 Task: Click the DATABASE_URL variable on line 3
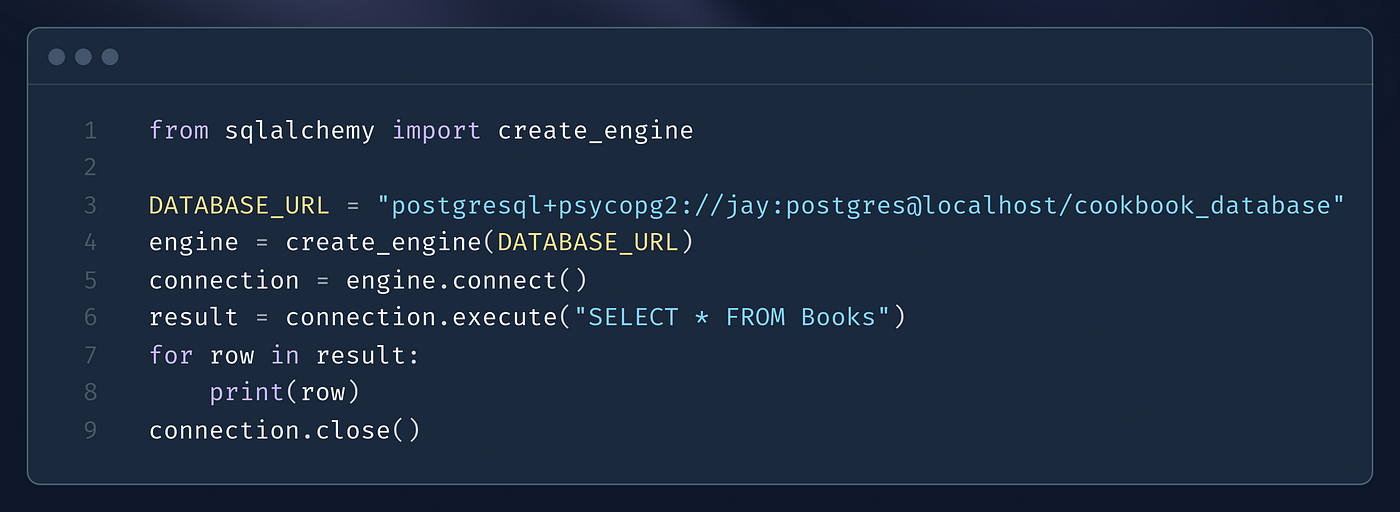239,206
